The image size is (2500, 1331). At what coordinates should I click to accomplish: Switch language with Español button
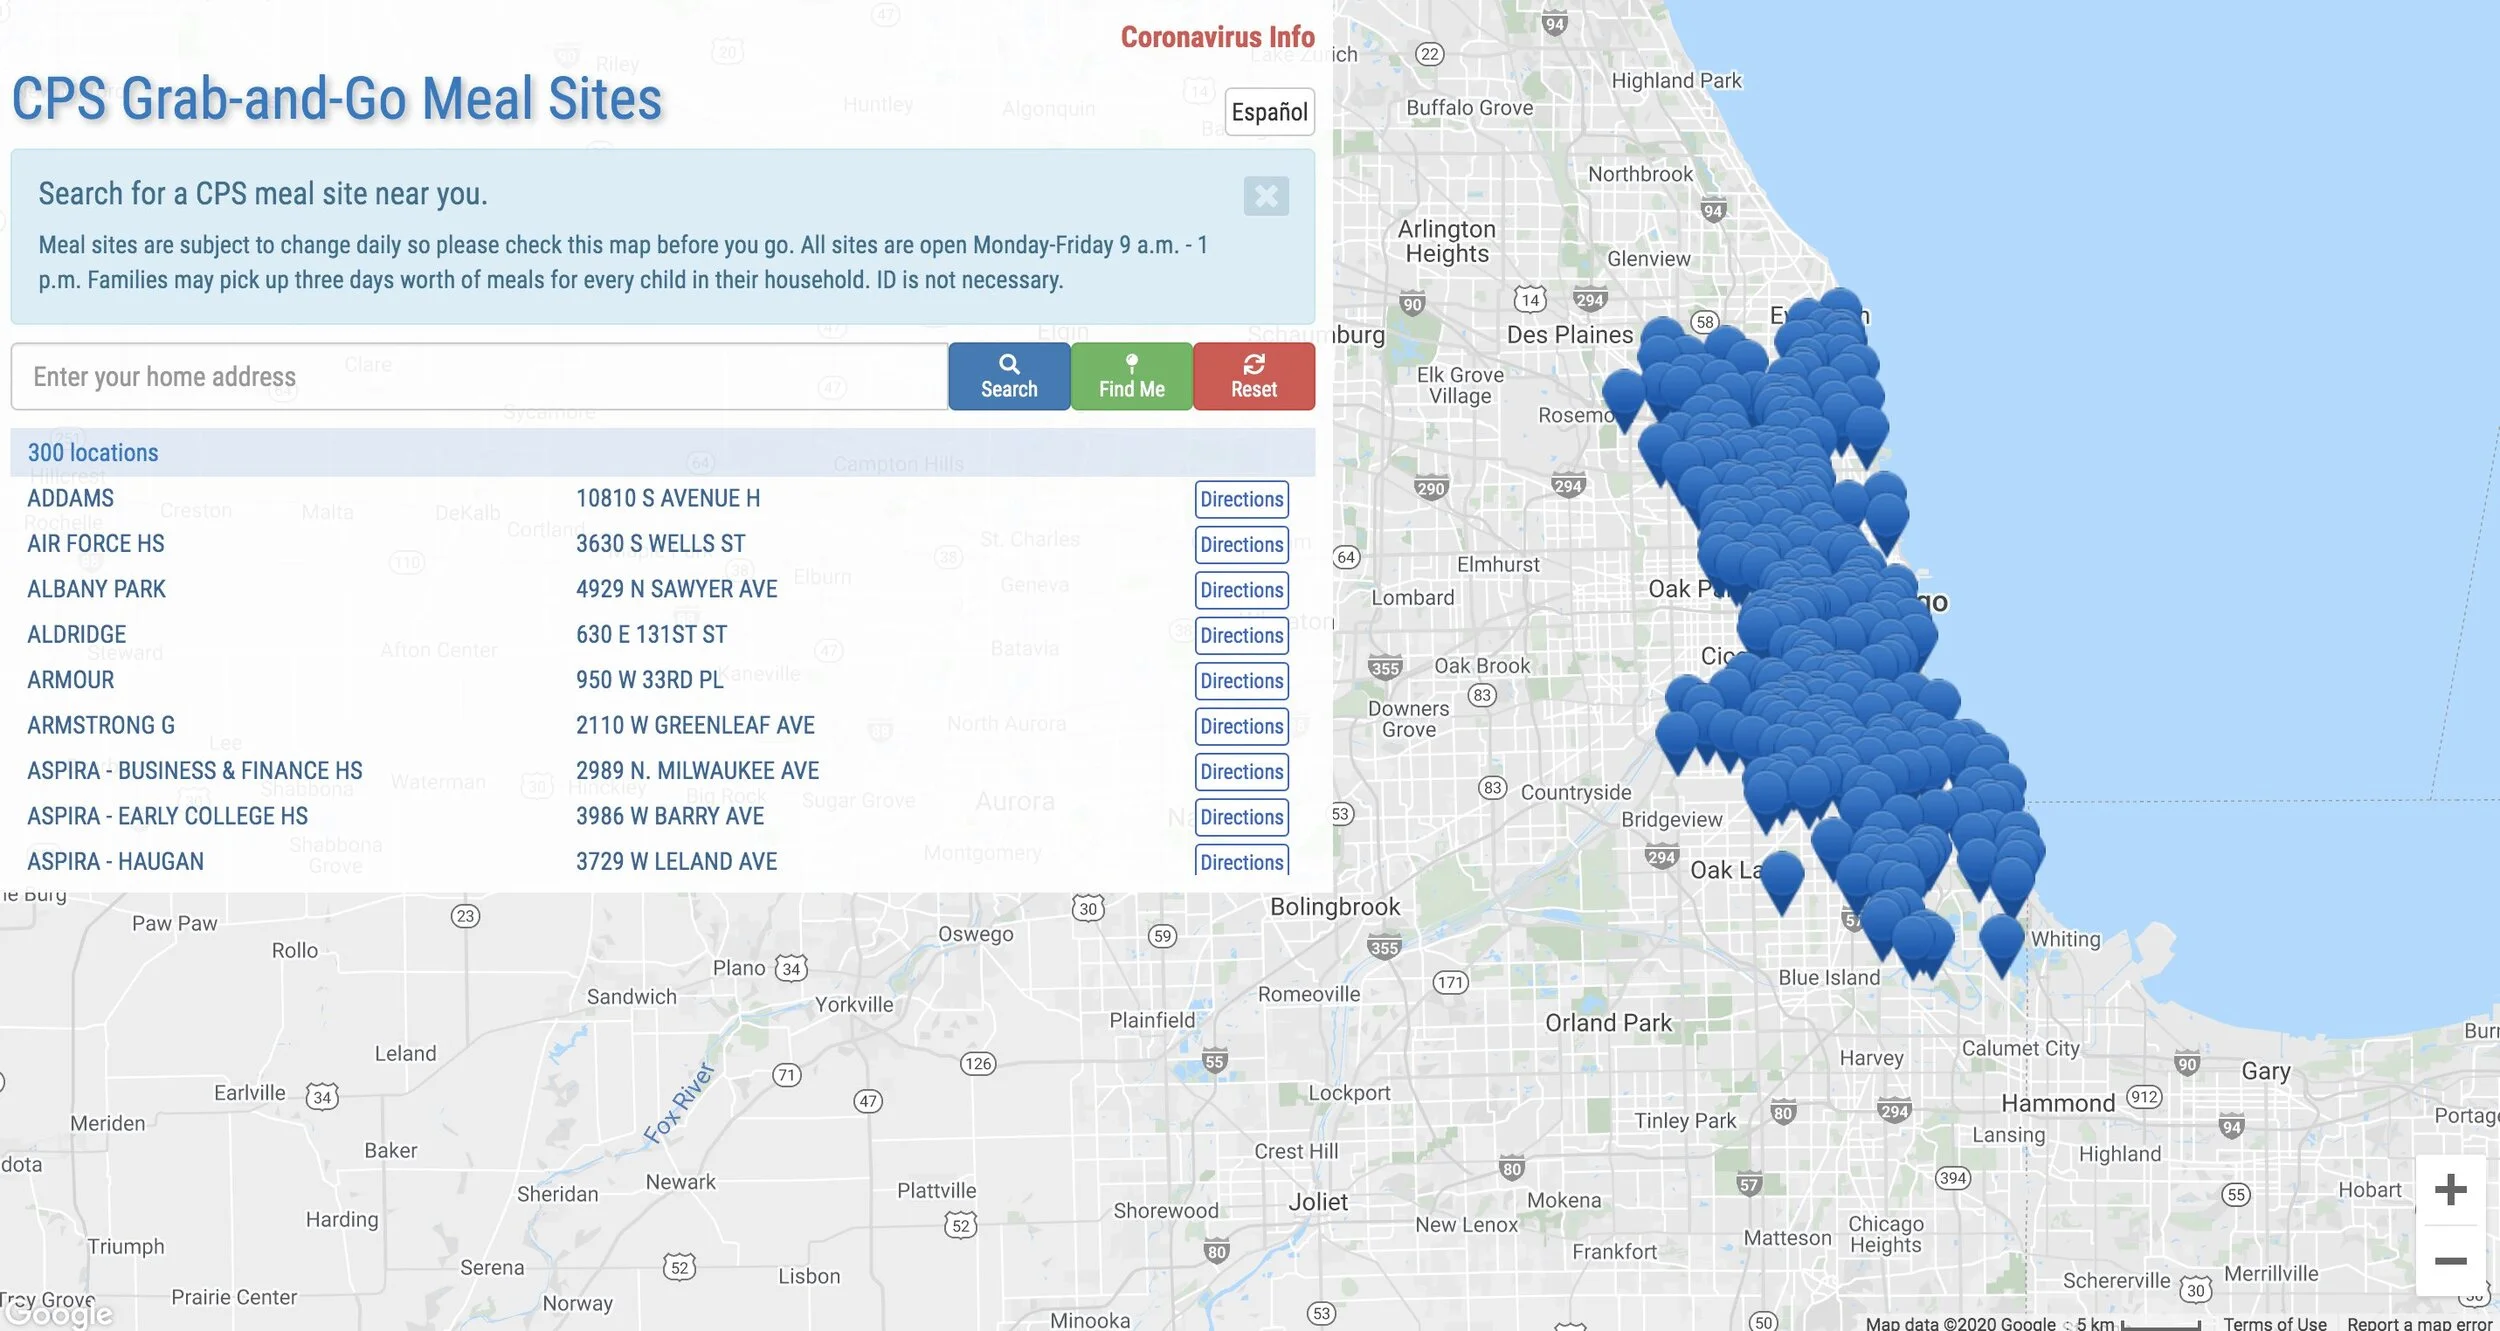coord(1269,112)
